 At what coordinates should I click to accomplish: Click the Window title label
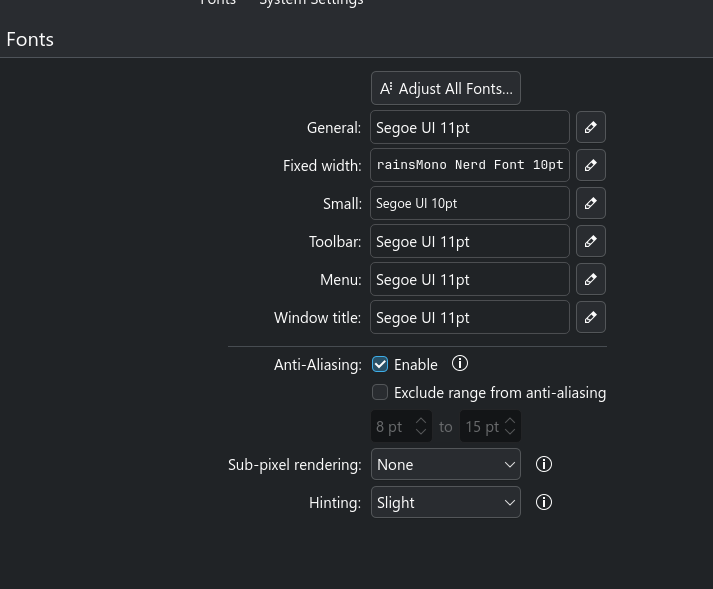click(317, 317)
